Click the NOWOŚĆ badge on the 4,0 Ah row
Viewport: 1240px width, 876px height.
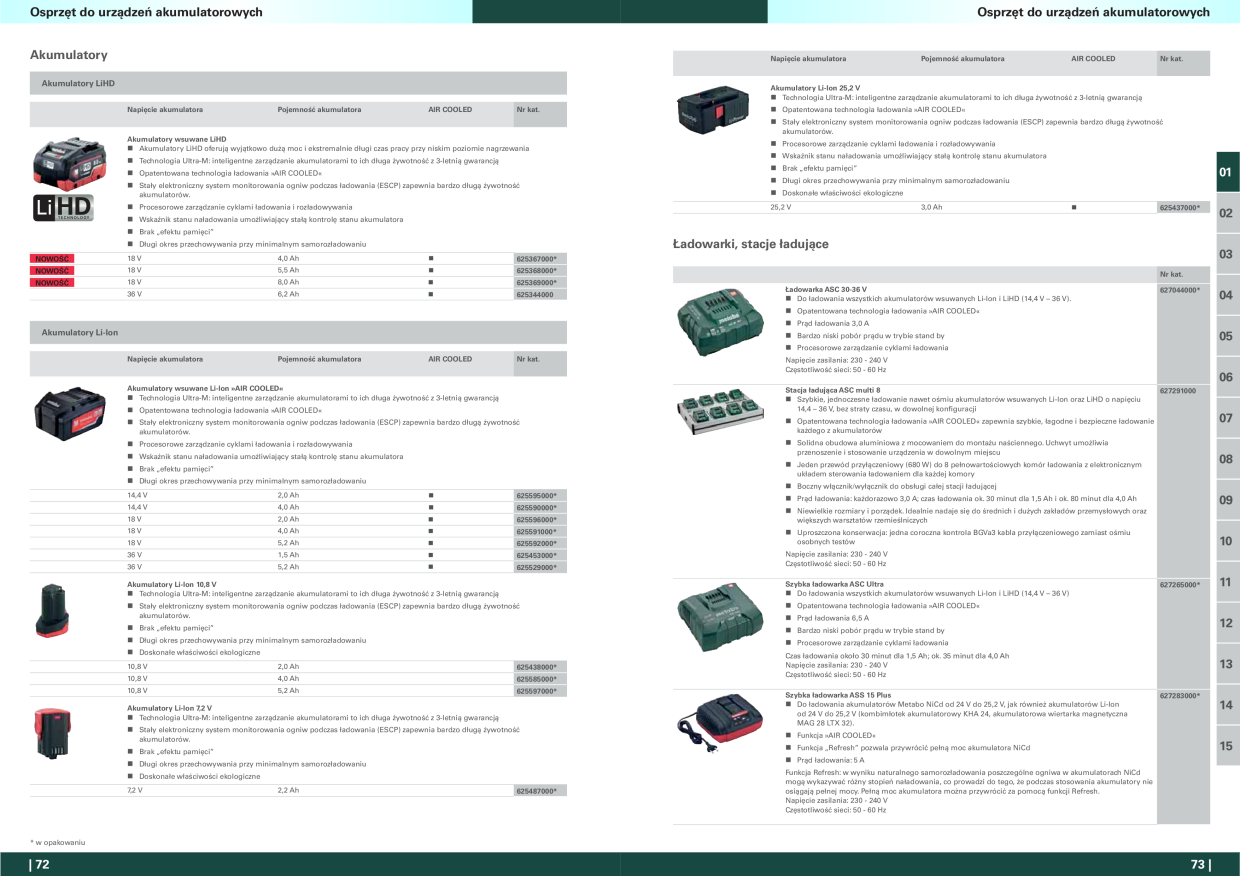click(52, 259)
